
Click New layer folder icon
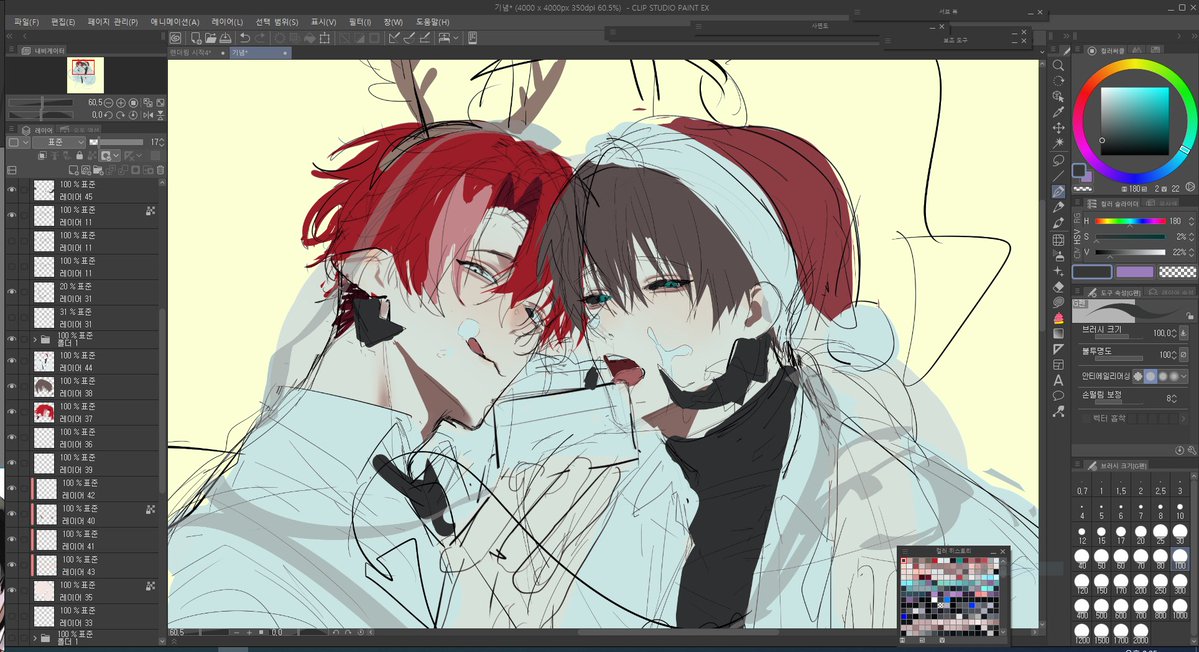(x=98, y=170)
